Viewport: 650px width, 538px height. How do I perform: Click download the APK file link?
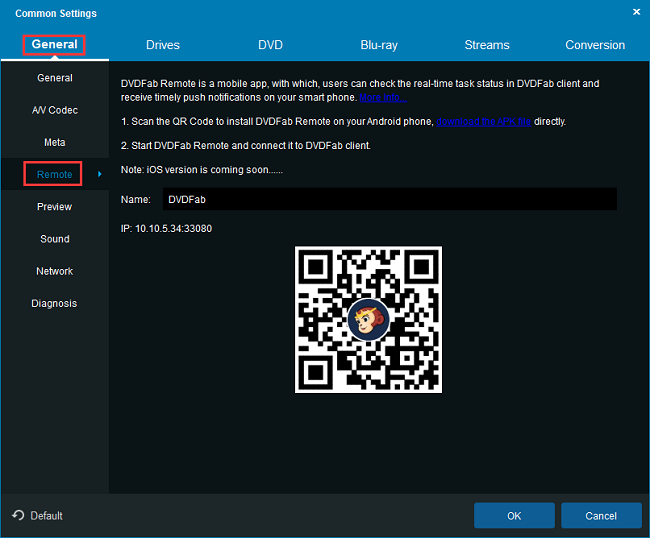(x=483, y=121)
